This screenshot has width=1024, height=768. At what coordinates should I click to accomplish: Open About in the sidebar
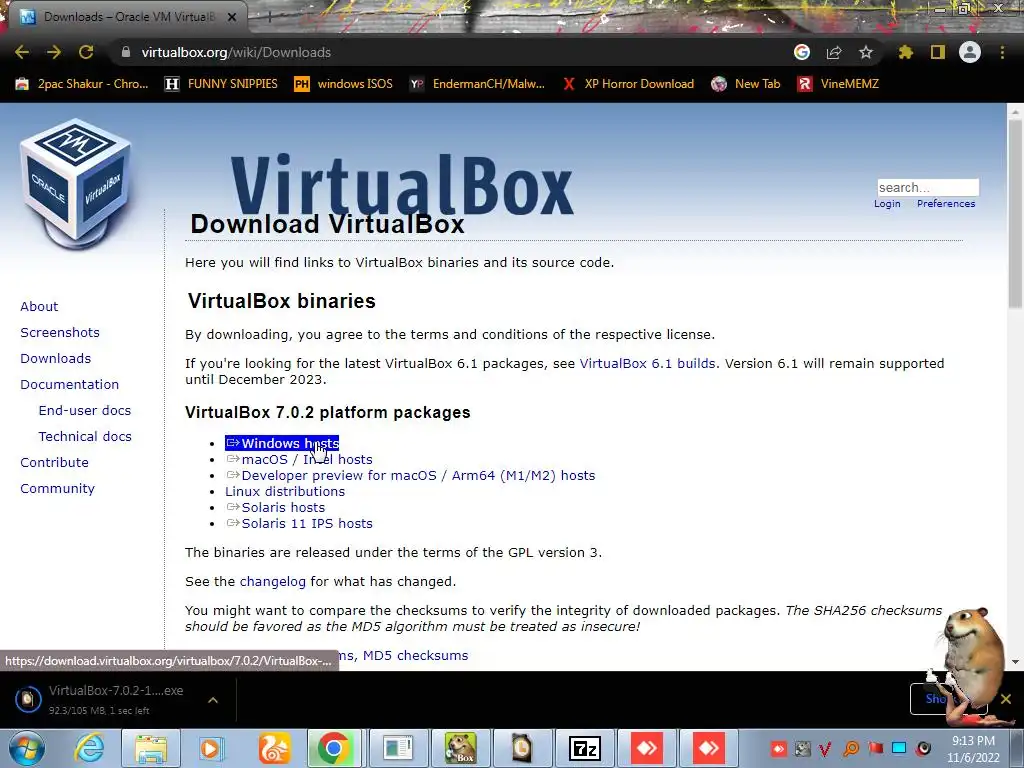click(39, 306)
